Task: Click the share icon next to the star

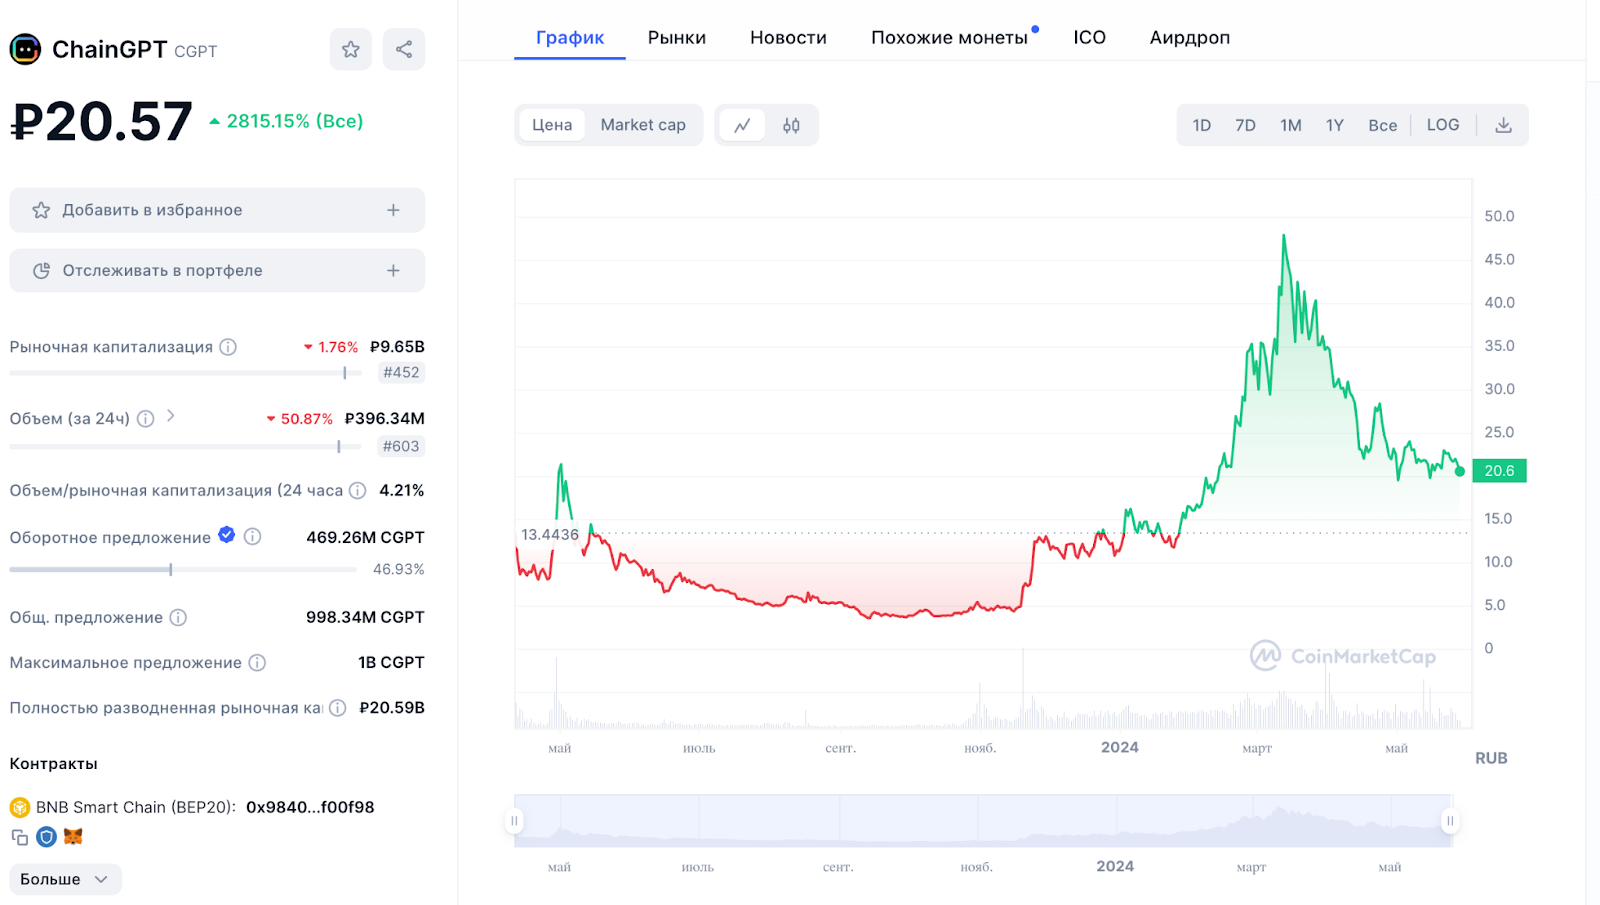Action: pyautogui.click(x=404, y=49)
